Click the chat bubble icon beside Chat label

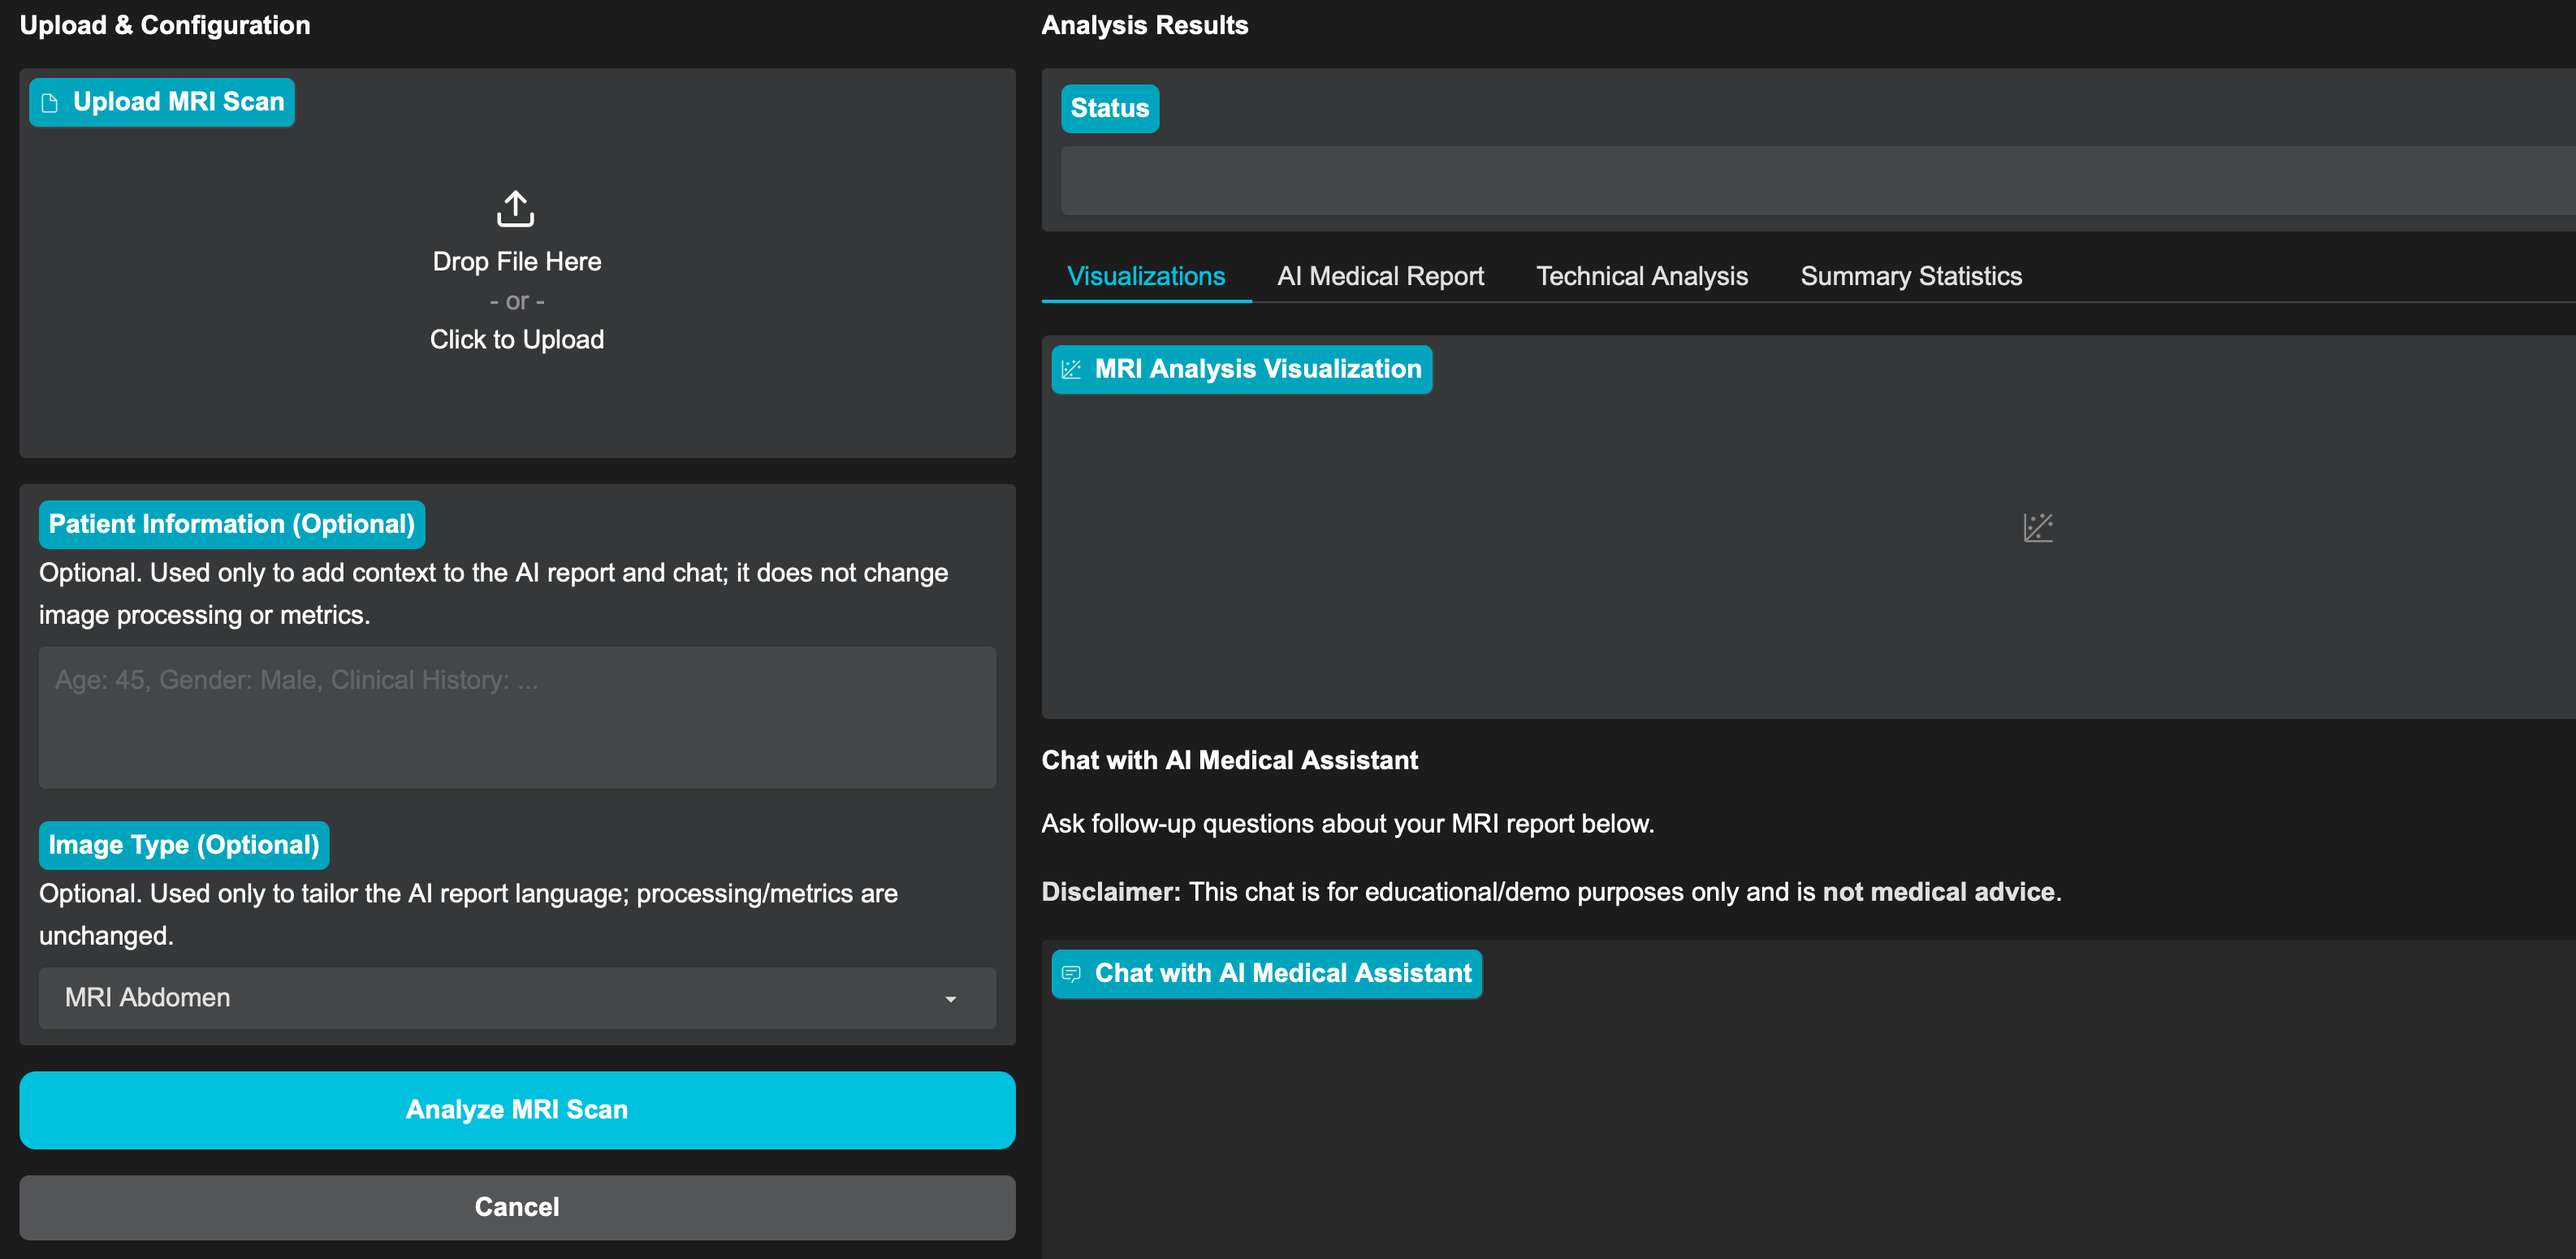[1071, 973]
